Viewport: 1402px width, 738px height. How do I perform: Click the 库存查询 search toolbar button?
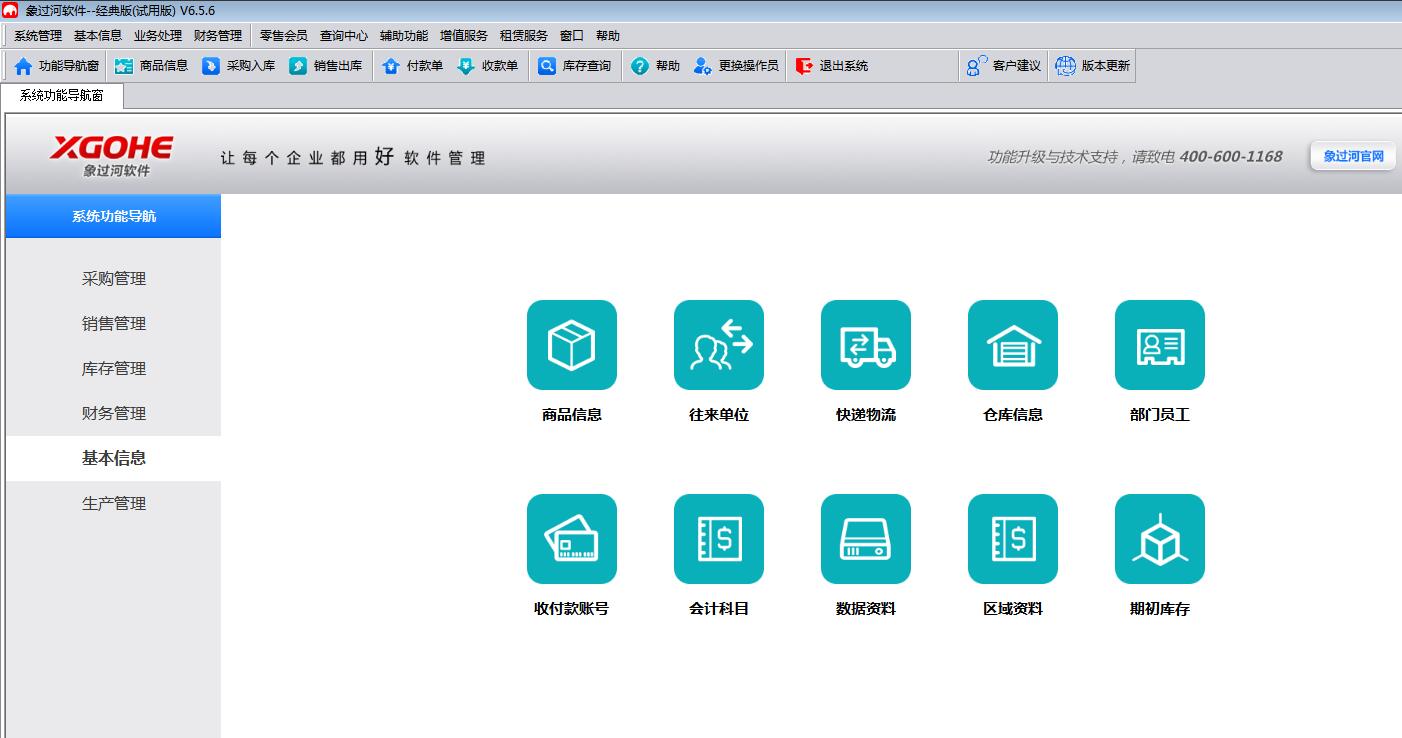pyautogui.click(x=574, y=66)
